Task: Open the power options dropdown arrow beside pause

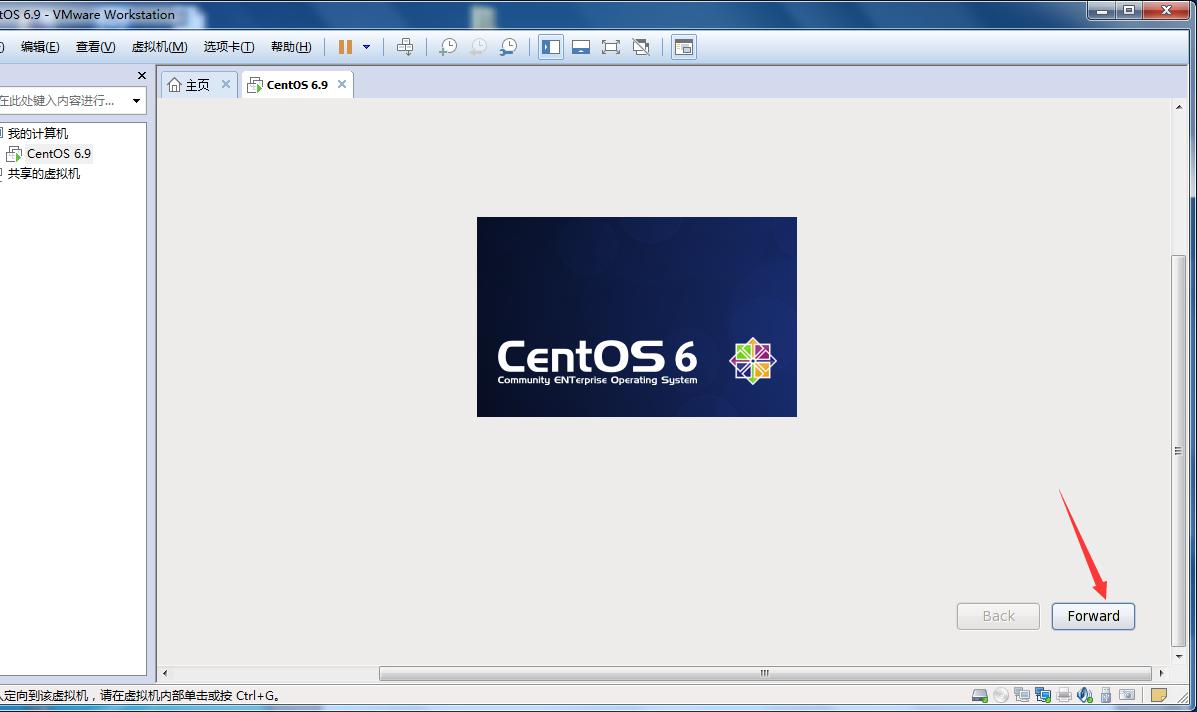Action: 366,47
